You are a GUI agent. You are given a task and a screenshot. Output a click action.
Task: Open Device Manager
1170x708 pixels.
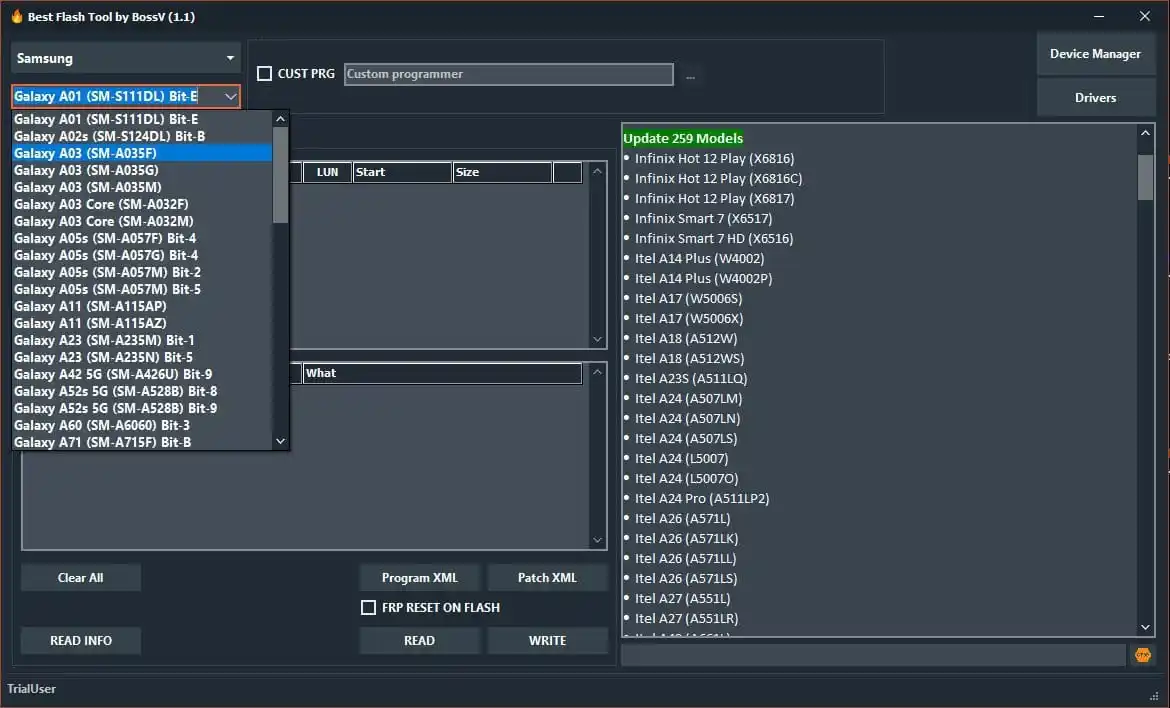(x=1095, y=54)
